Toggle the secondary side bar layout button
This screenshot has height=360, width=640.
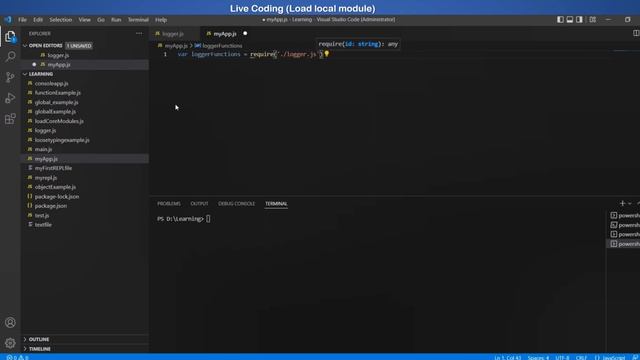pyautogui.click(x=580, y=20)
